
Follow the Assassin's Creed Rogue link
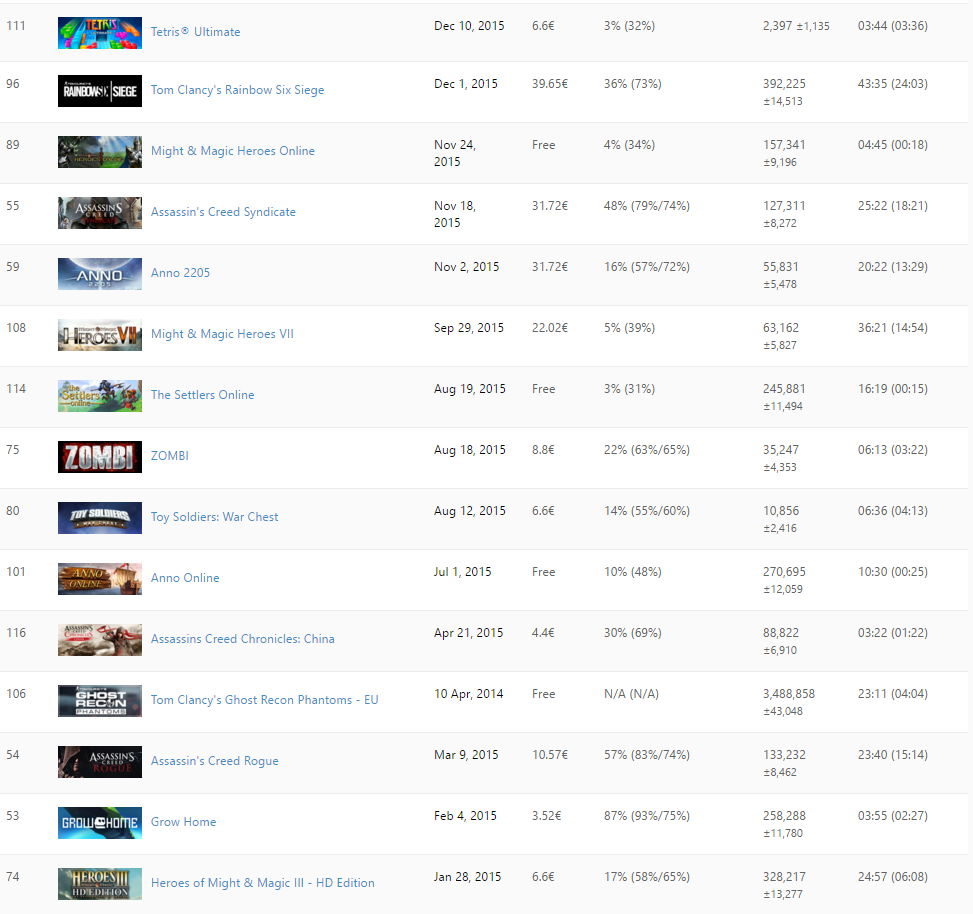click(x=215, y=761)
